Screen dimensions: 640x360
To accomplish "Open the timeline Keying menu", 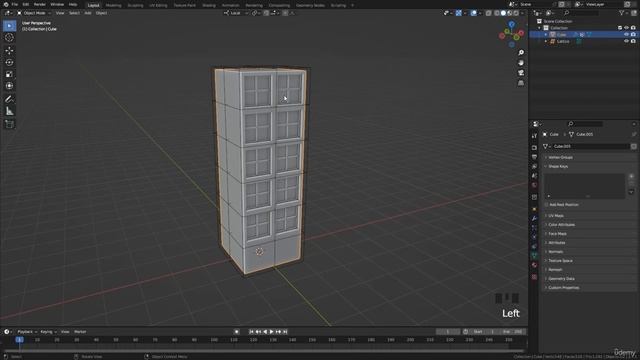I will (48, 332).
